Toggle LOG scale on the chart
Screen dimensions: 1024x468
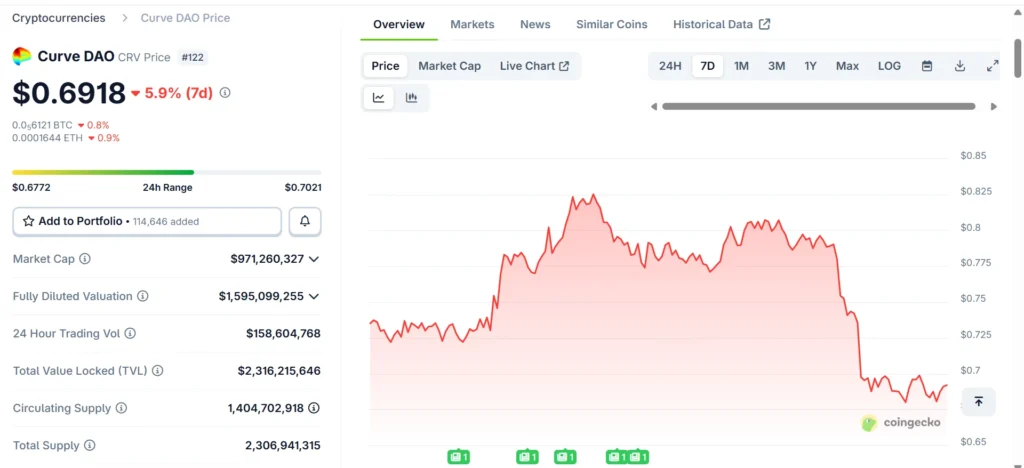click(889, 66)
